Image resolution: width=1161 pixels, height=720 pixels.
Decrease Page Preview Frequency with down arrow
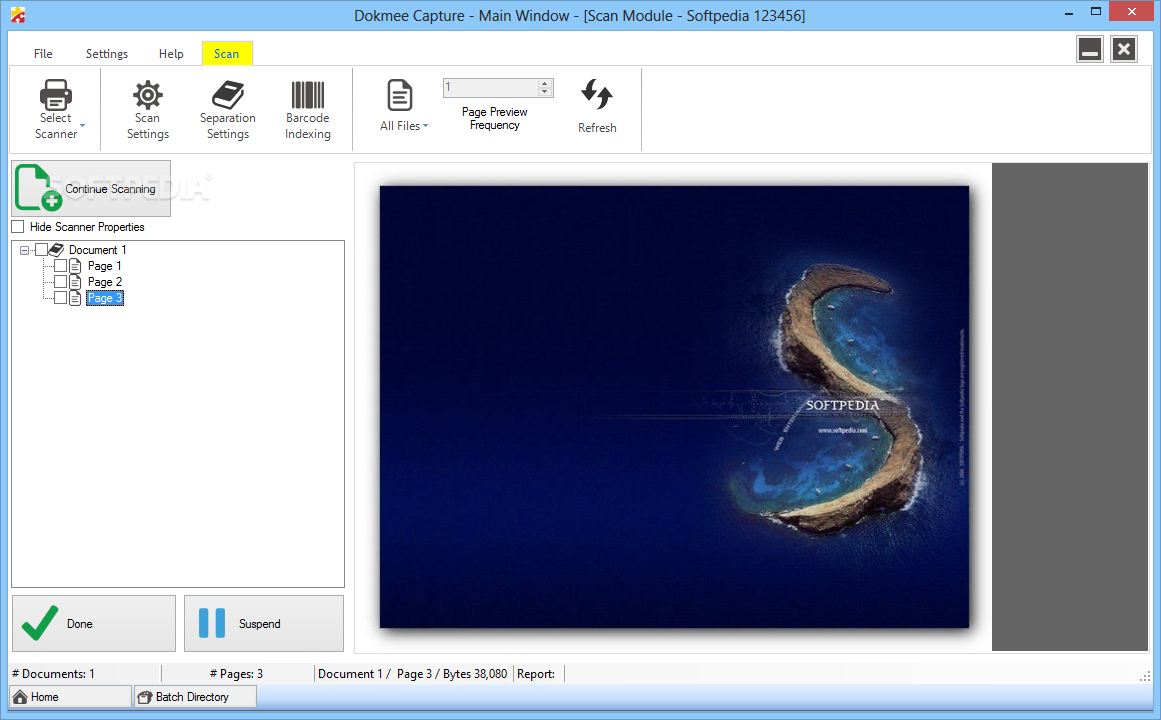click(545, 92)
